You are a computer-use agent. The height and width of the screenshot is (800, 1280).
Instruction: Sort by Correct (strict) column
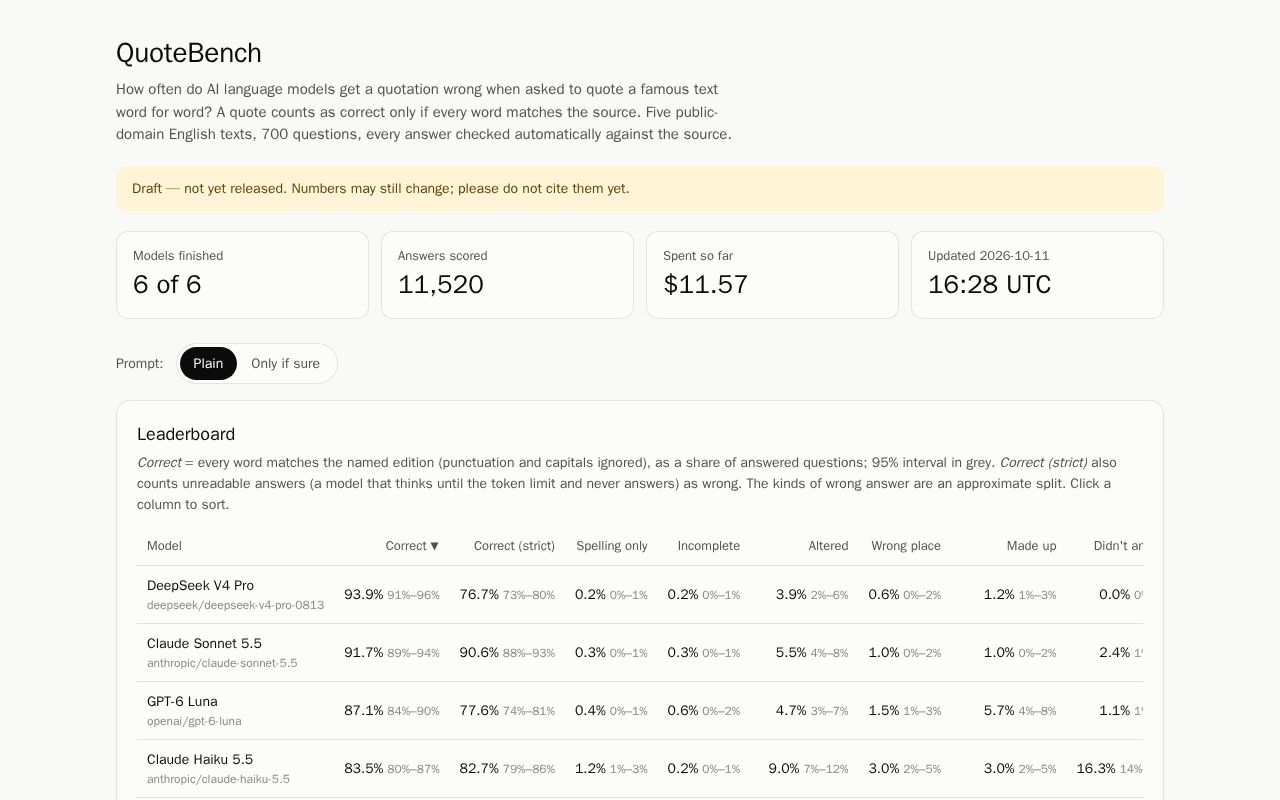pos(514,546)
